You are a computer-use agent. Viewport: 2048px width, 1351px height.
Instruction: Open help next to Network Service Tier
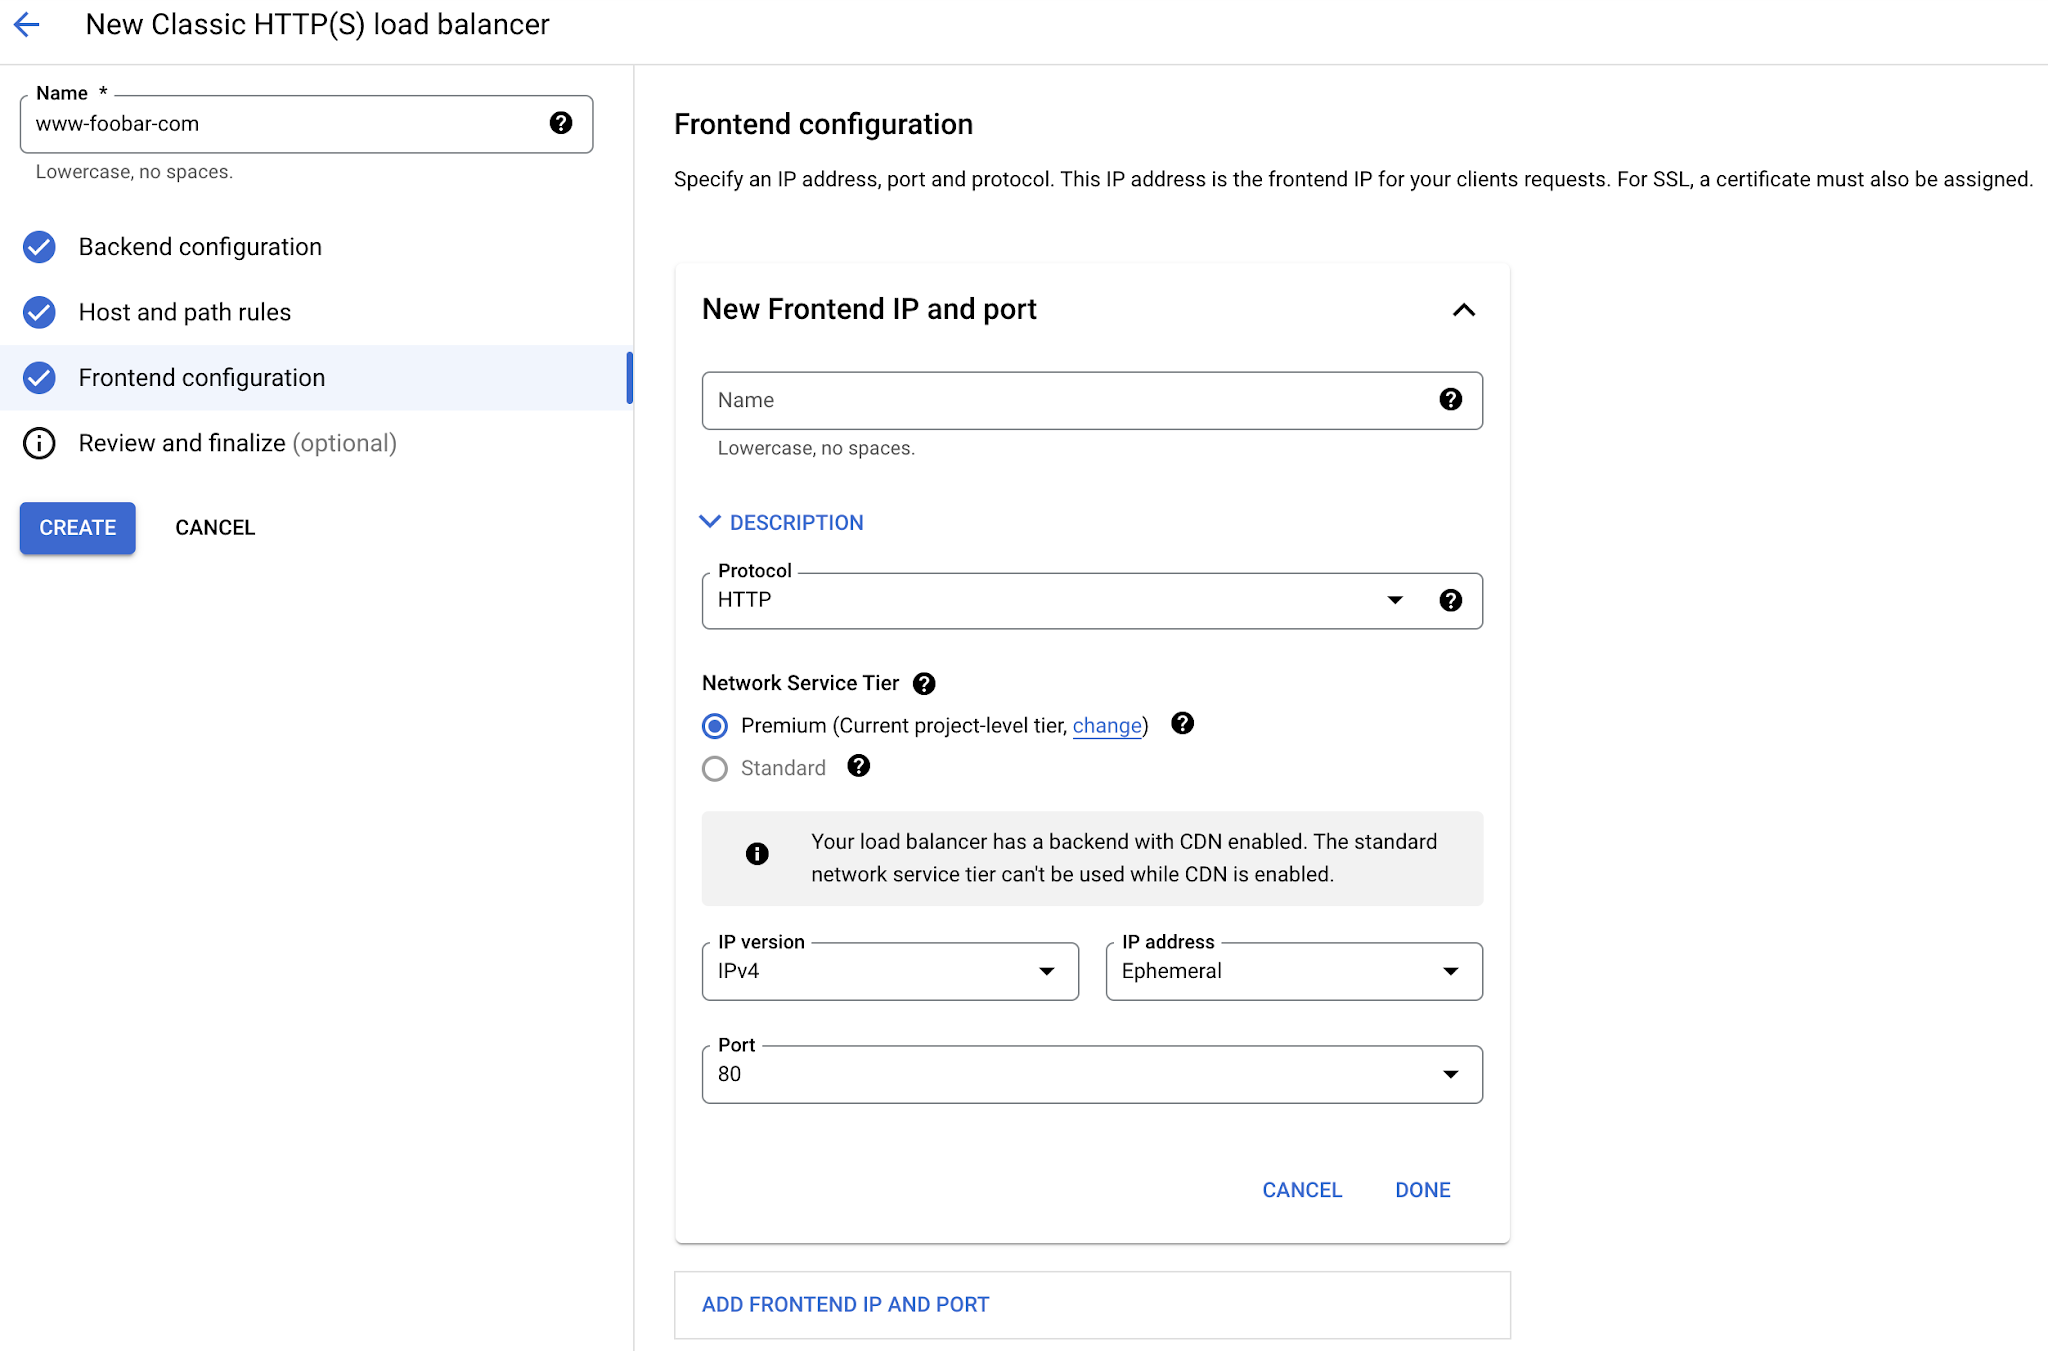point(924,684)
